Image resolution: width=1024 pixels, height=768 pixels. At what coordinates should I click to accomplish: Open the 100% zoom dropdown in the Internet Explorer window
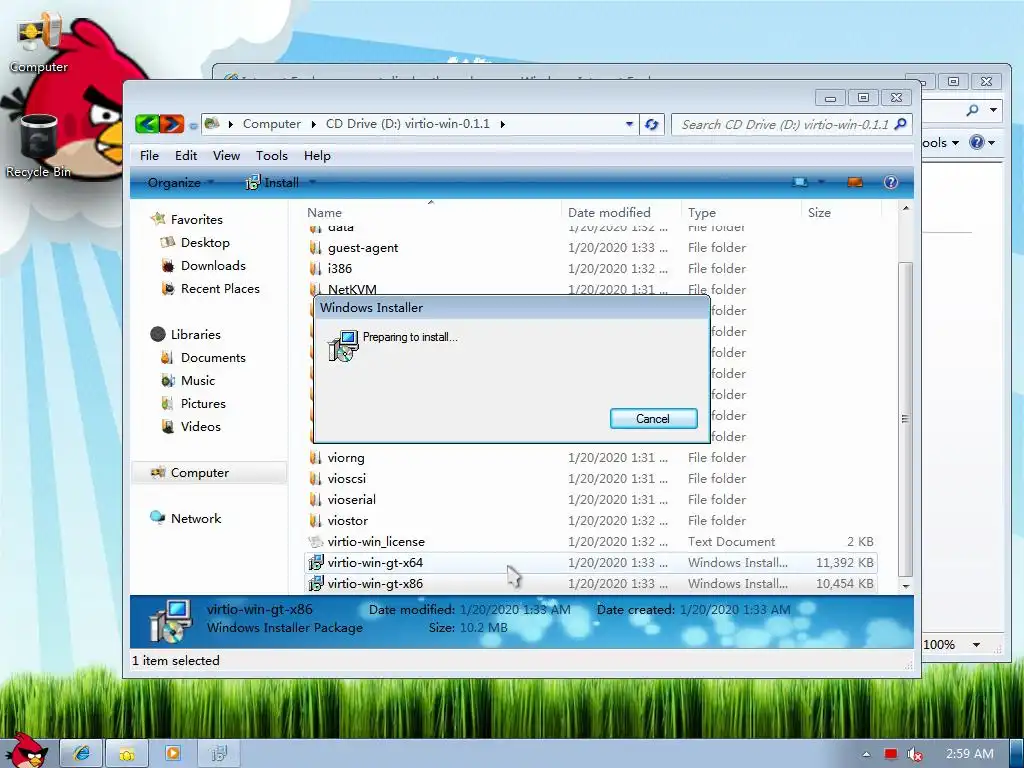[976, 645]
